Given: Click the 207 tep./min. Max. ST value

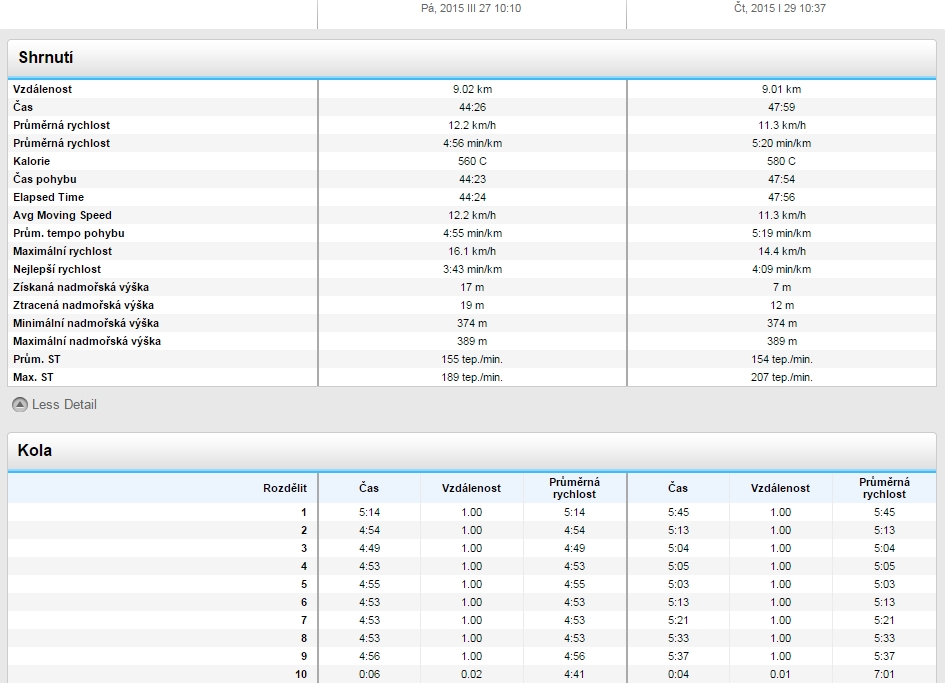Looking at the screenshot, I should [x=780, y=377].
